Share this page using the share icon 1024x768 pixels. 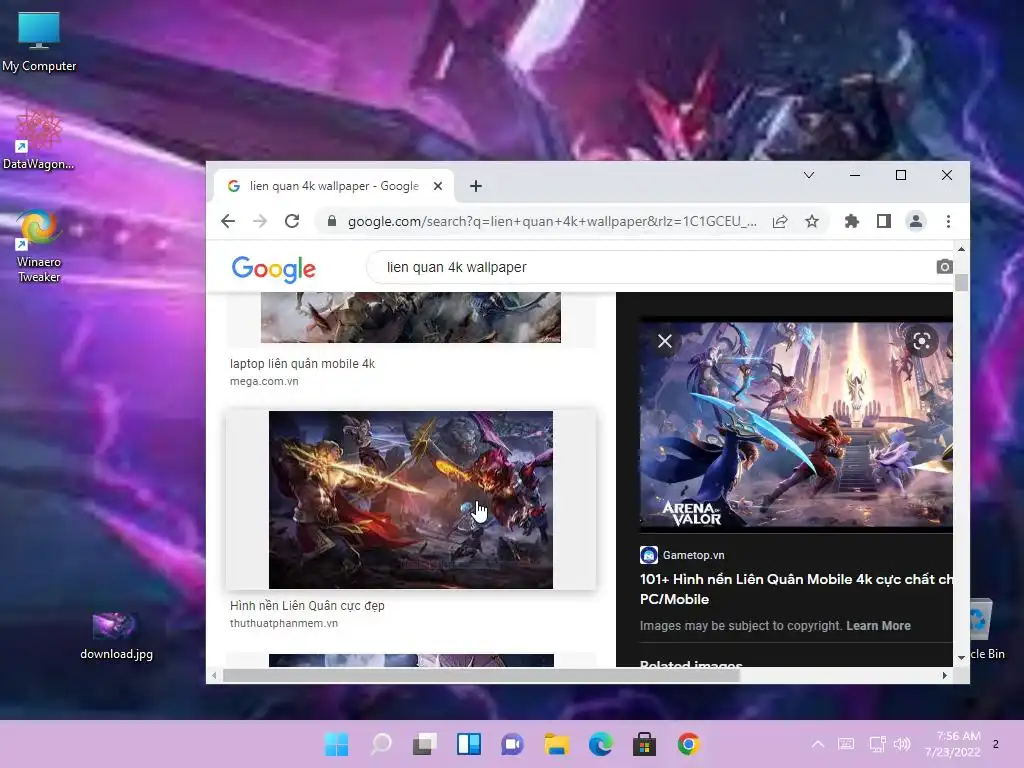click(x=780, y=221)
